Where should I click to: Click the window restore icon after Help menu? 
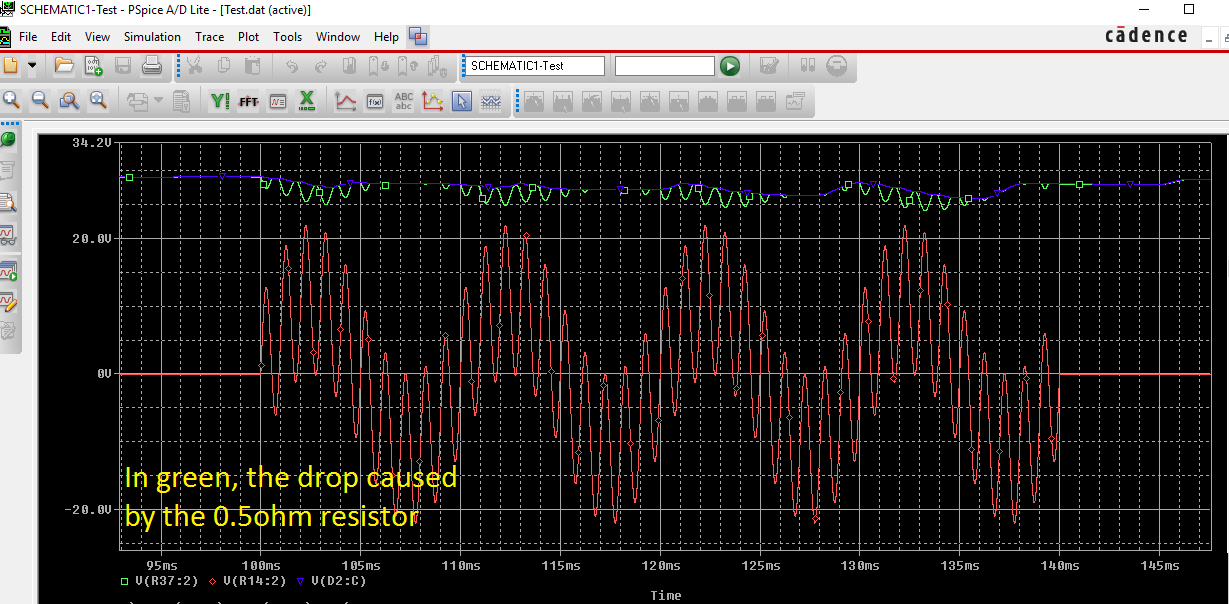click(418, 37)
